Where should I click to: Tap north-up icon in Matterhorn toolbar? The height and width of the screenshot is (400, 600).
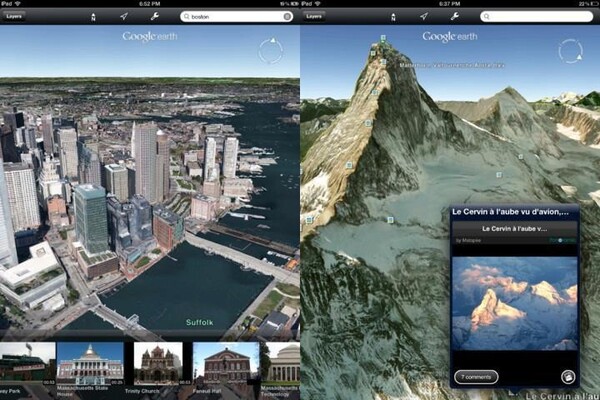tap(393, 17)
